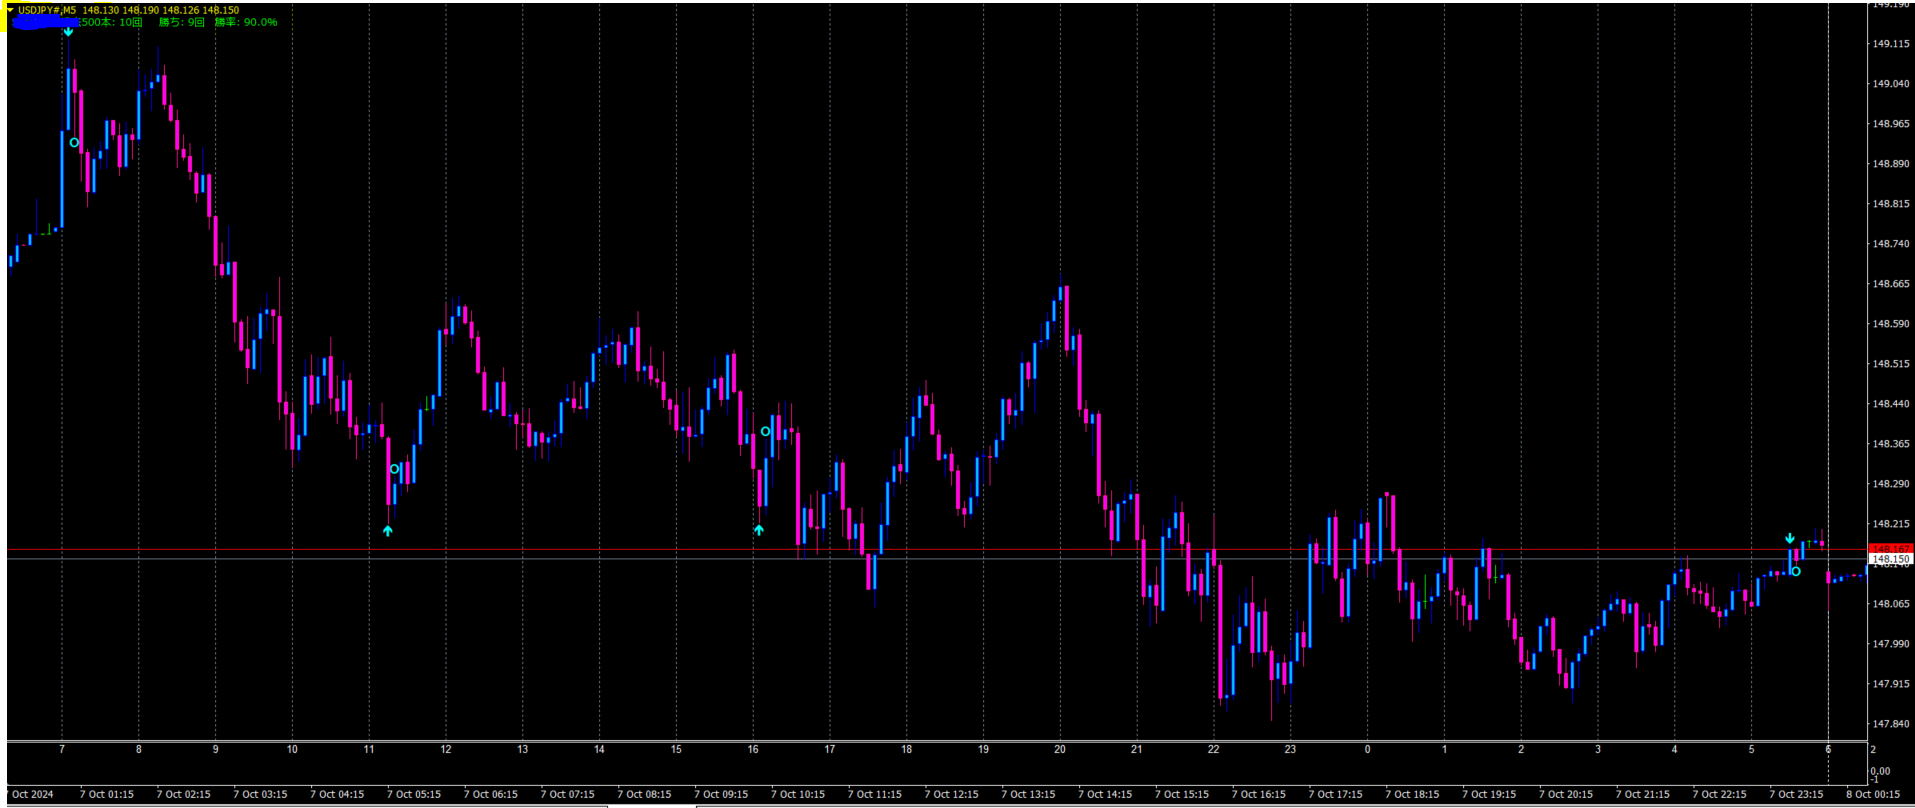Click the 148.440 price axis label
This screenshot has height=808, width=1915.
point(1891,404)
